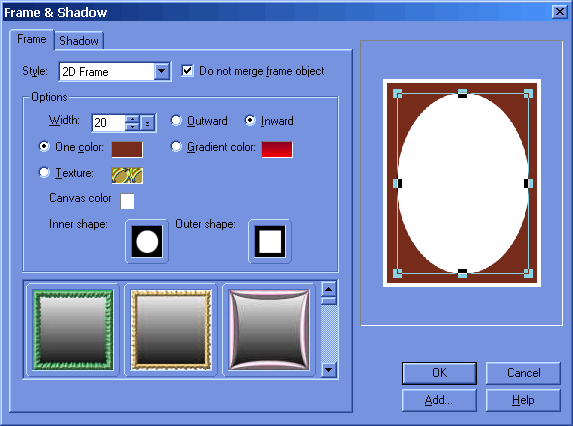The image size is (573, 426).
Task: Click the right-middle handle in preview
Action: click(528, 183)
